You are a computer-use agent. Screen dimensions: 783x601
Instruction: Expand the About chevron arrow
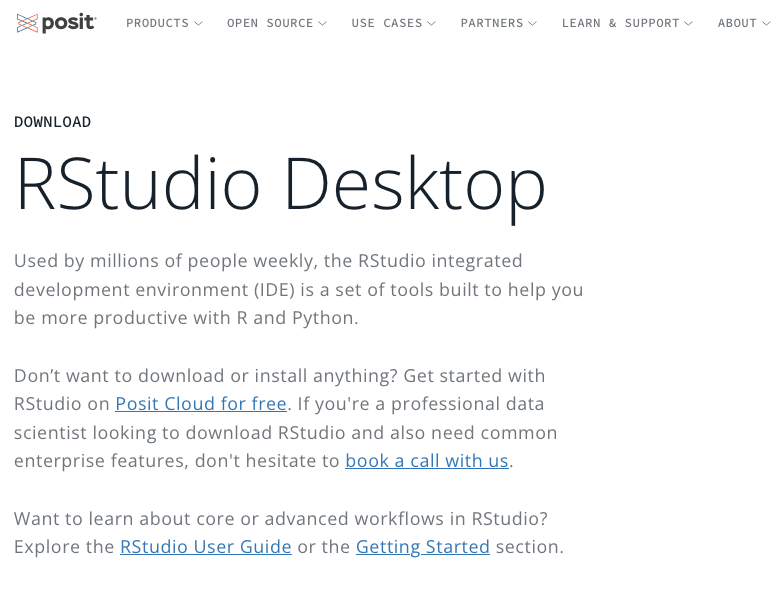pos(766,23)
